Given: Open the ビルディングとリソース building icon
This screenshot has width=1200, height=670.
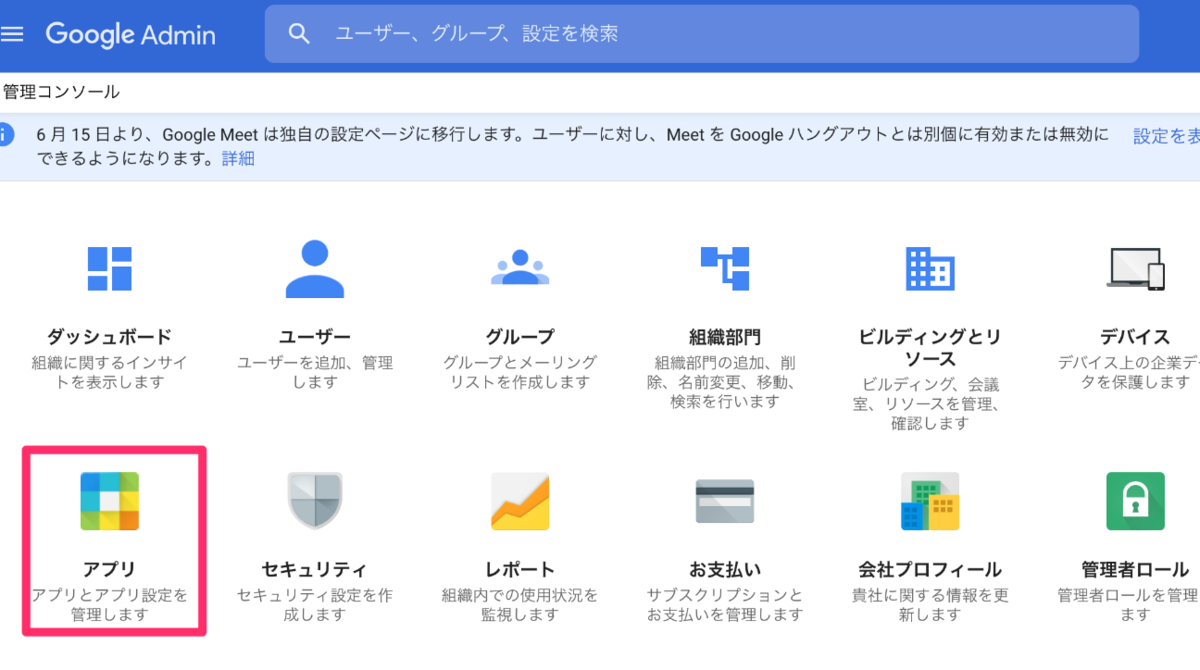Looking at the screenshot, I should (930, 268).
